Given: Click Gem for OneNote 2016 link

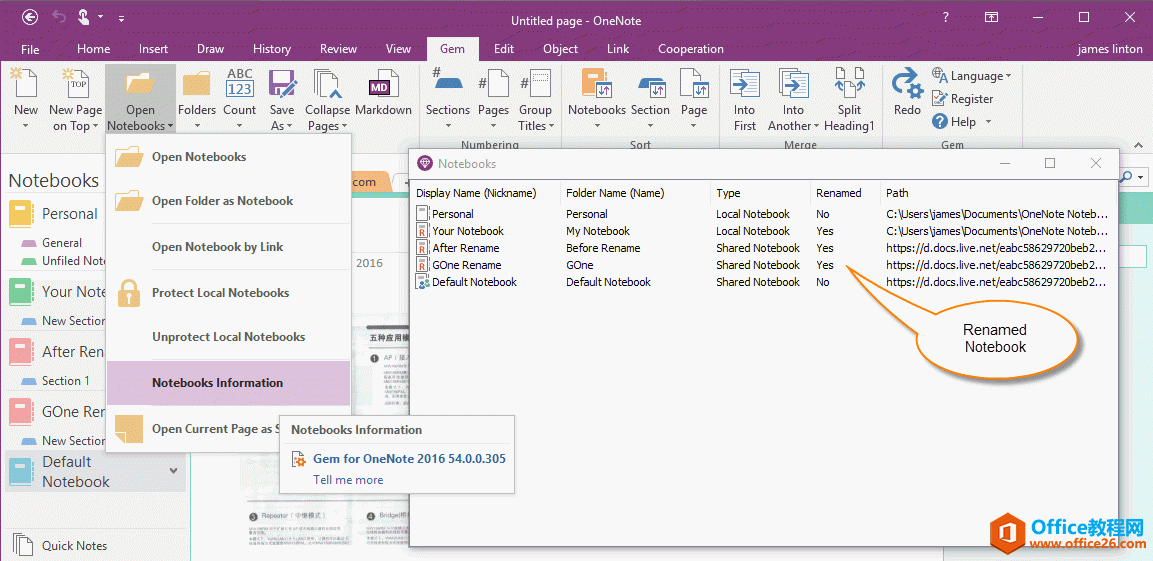Looking at the screenshot, I should coord(409,459).
